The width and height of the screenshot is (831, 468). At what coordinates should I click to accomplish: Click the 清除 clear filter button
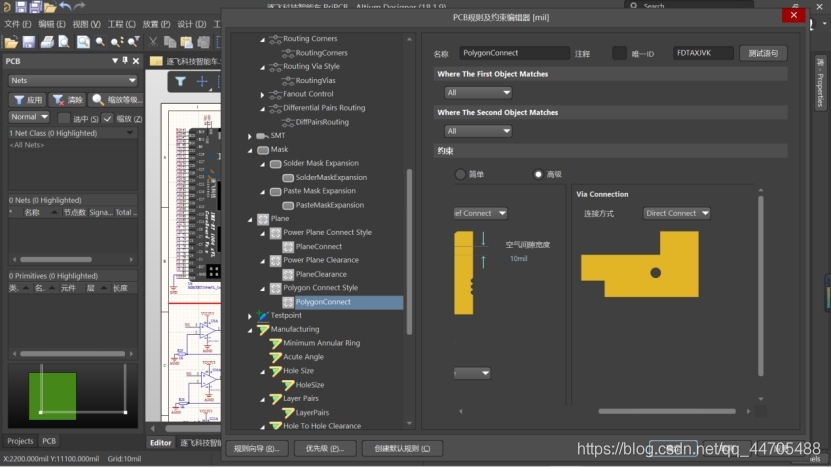pyautogui.click(x=67, y=100)
